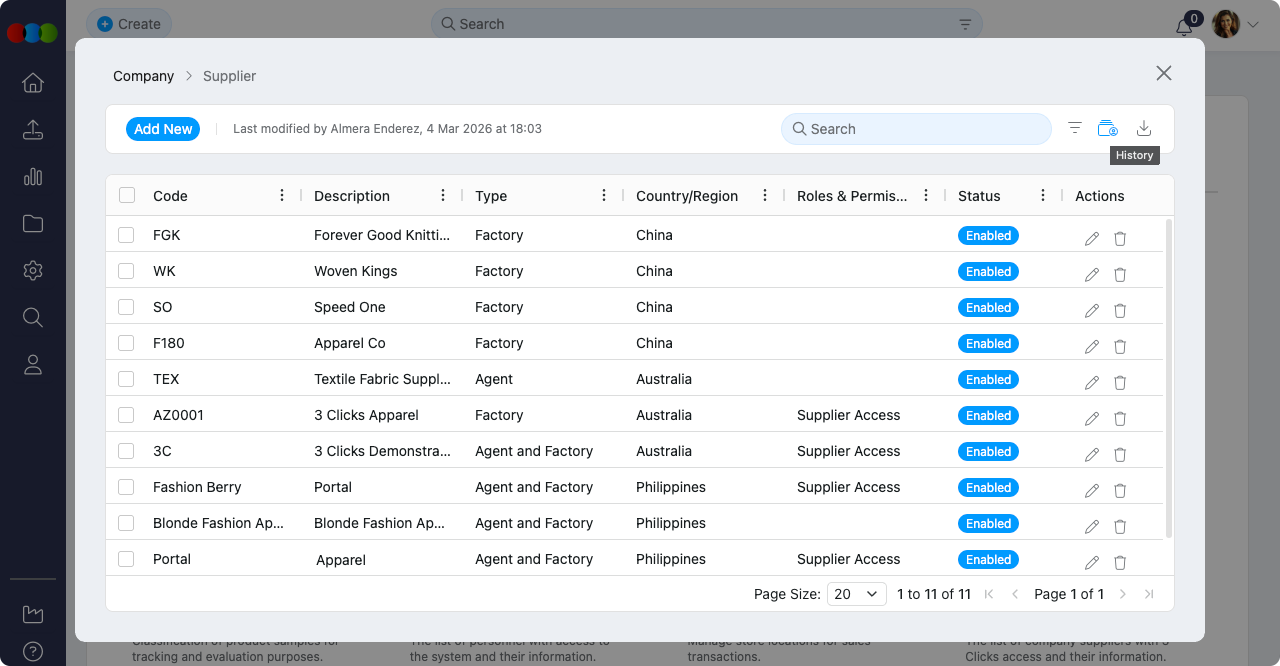Open the Page Size dropdown

pos(857,594)
